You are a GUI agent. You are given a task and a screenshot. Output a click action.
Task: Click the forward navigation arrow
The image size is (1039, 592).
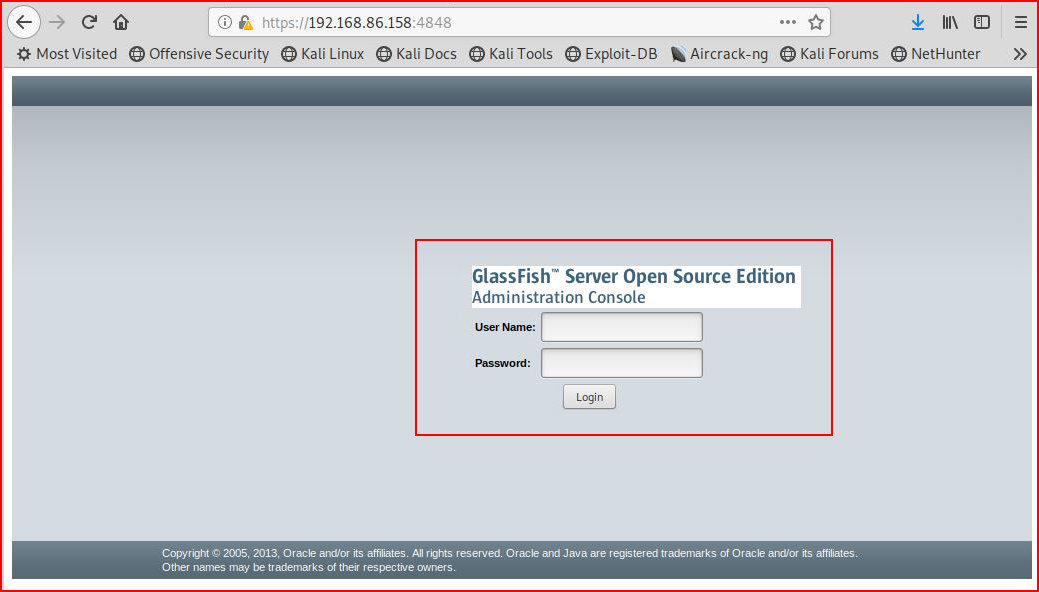pos(58,23)
